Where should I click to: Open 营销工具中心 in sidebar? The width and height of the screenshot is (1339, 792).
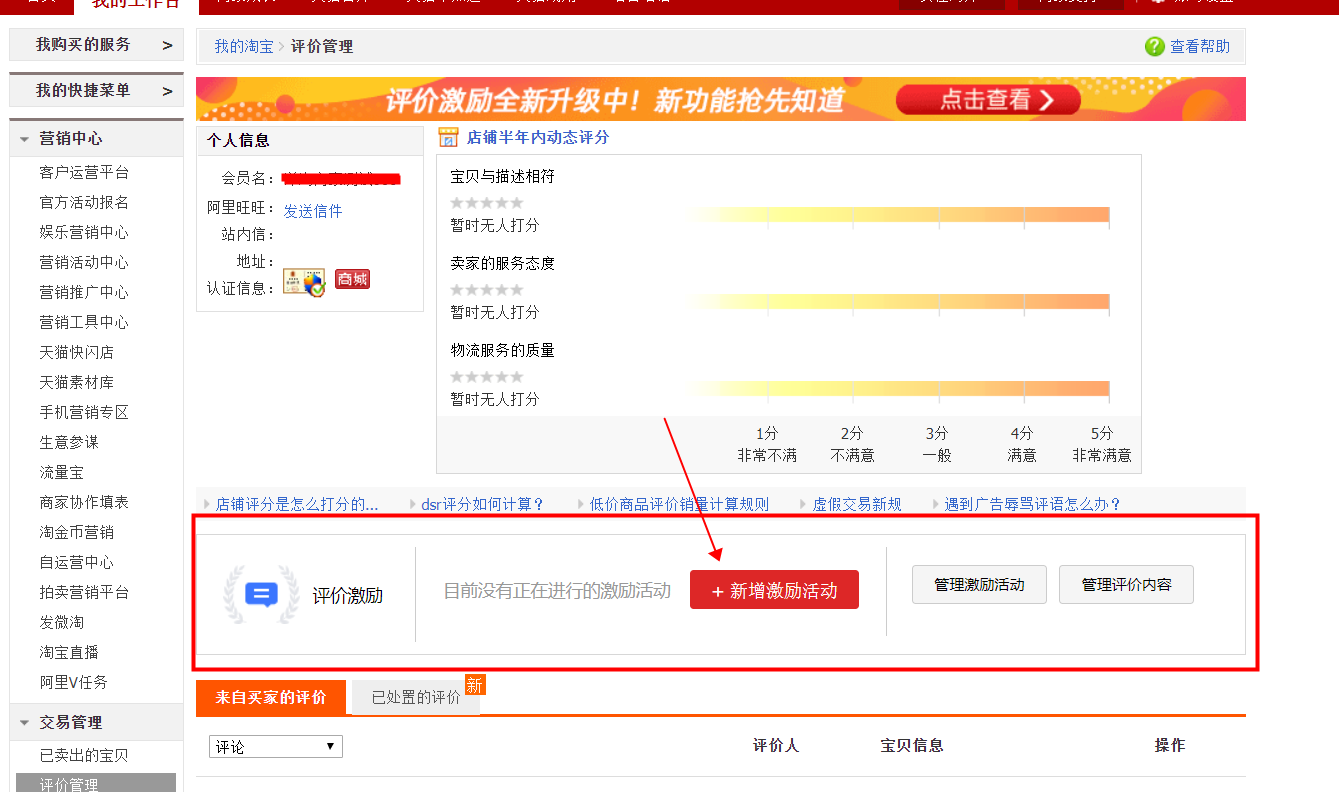pyautogui.click(x=84, y=322)
